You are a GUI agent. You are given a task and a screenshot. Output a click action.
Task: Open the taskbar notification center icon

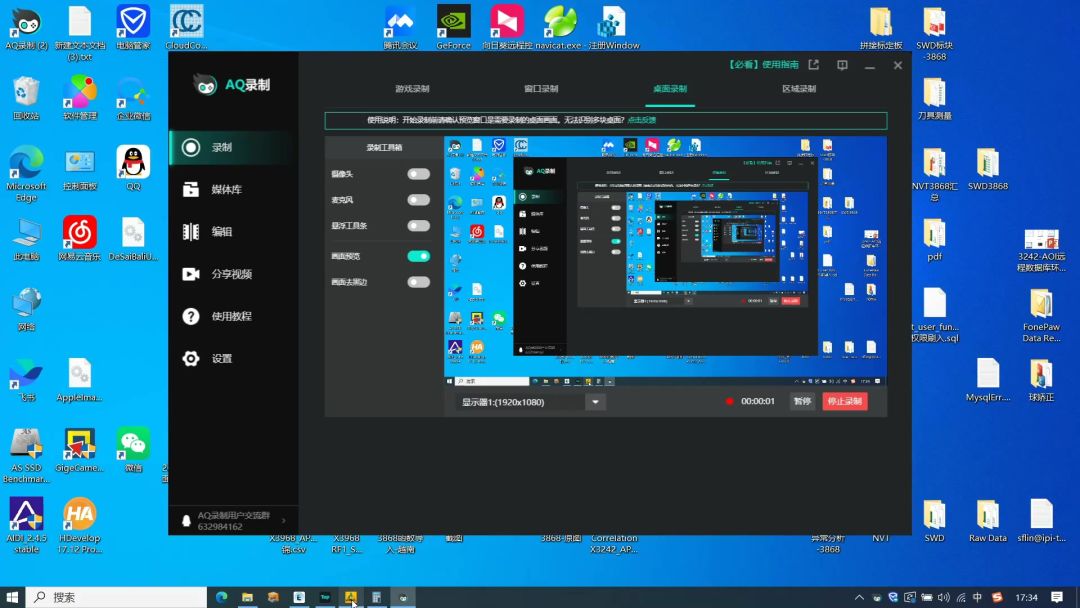click(x=1057, y=597)
